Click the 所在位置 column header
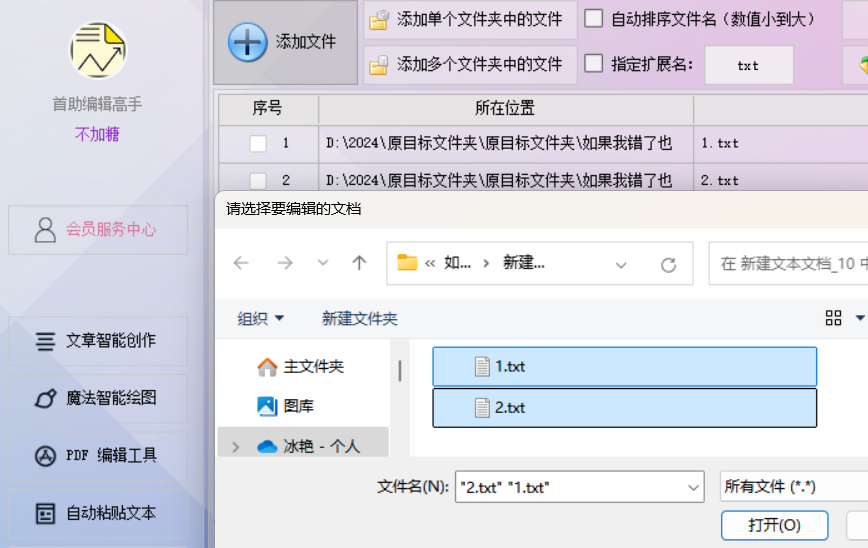The height and width of the screenshot is (548, 868). [505, 109]
